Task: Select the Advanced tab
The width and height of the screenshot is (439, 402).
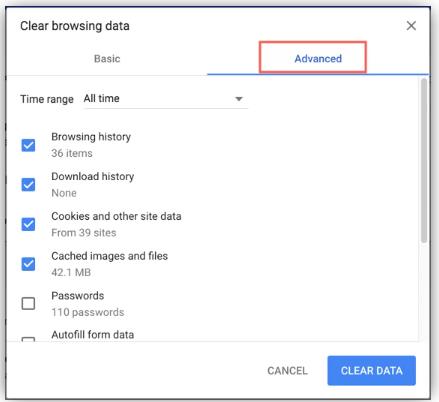Action: point(318,59)
